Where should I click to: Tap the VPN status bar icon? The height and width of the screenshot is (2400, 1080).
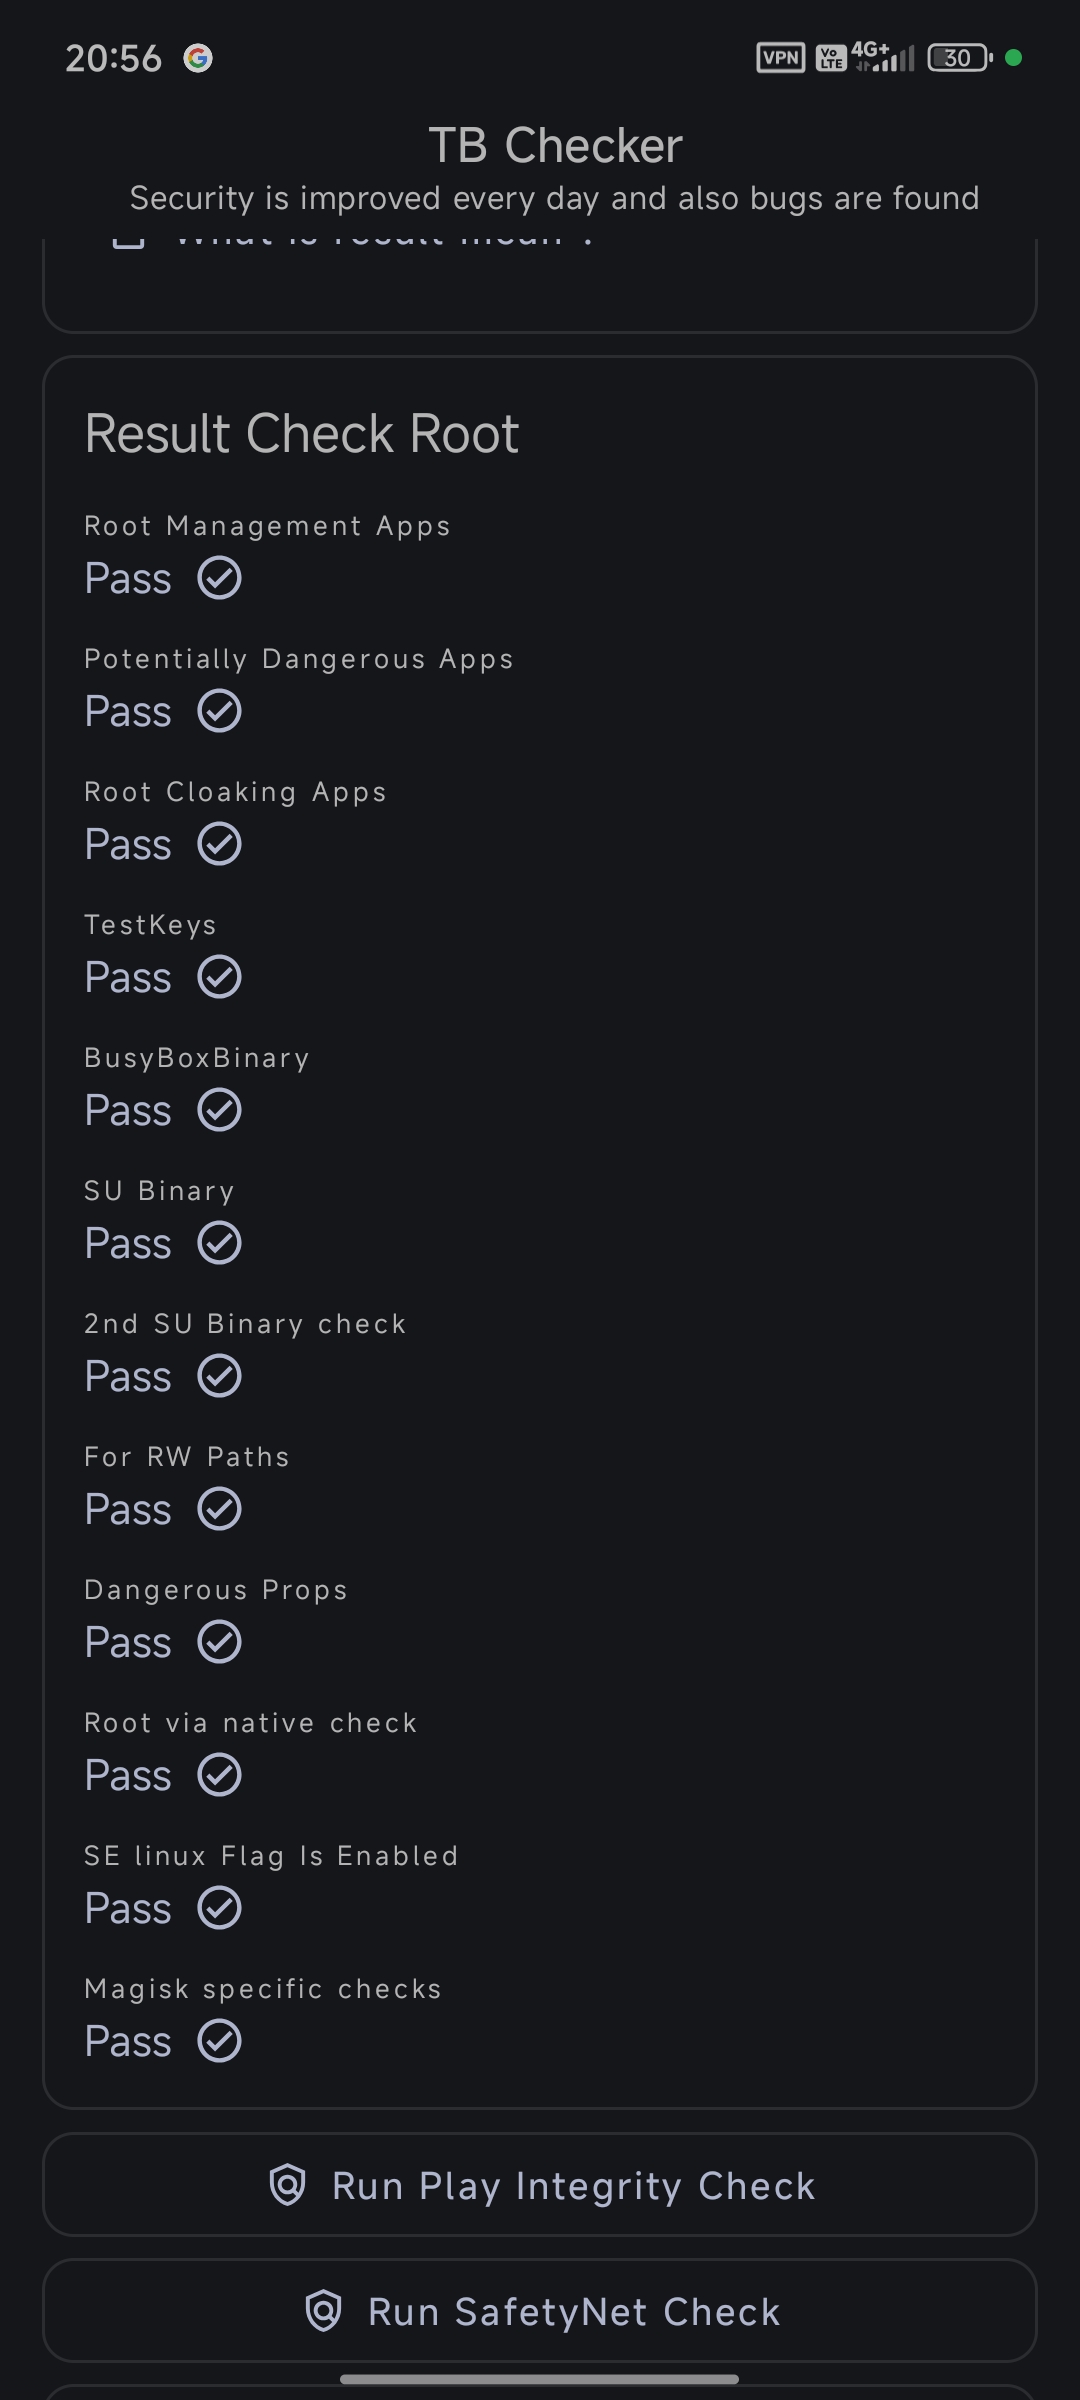(780, 58)
